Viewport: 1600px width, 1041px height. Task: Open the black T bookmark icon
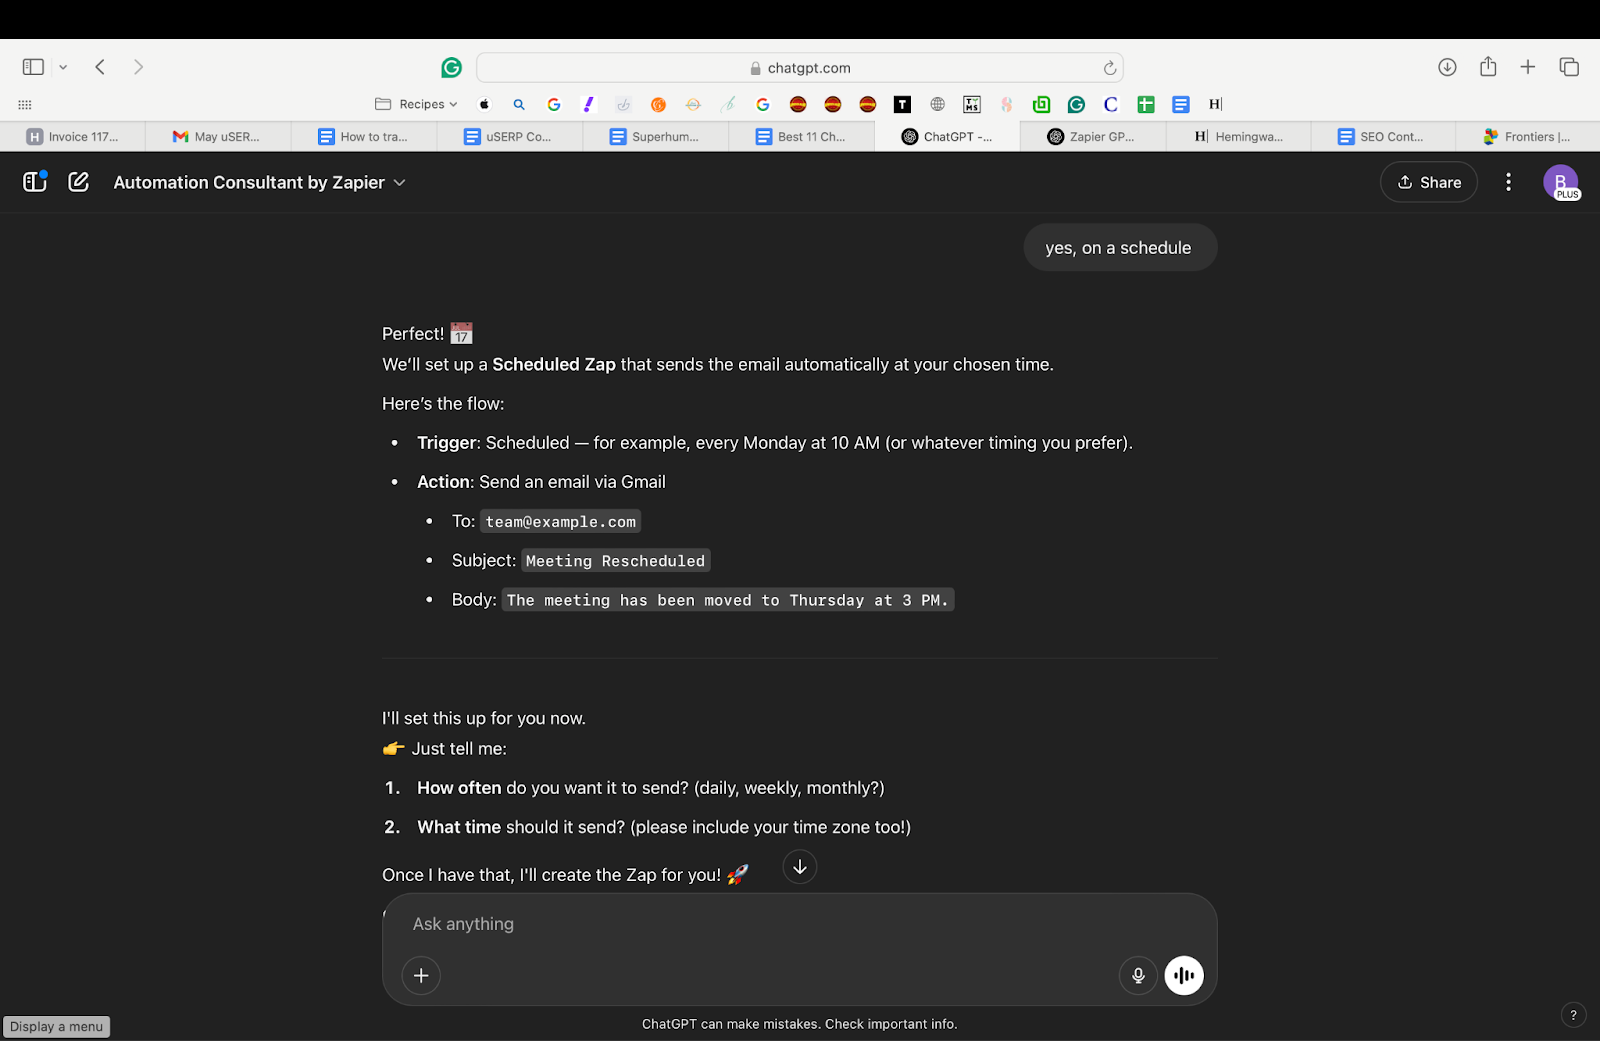(902, 104)
